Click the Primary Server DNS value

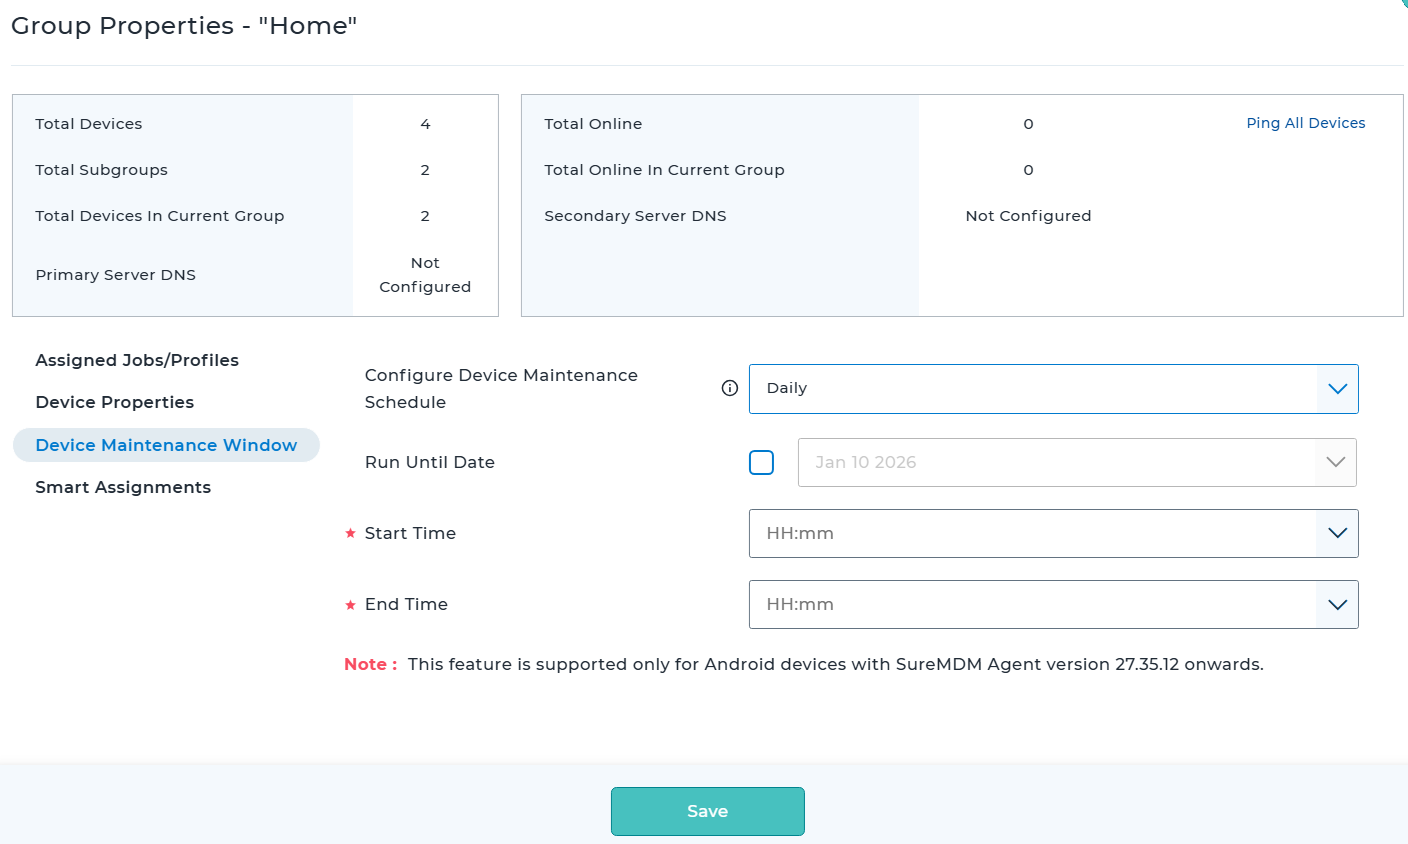[x=425, y=275]
